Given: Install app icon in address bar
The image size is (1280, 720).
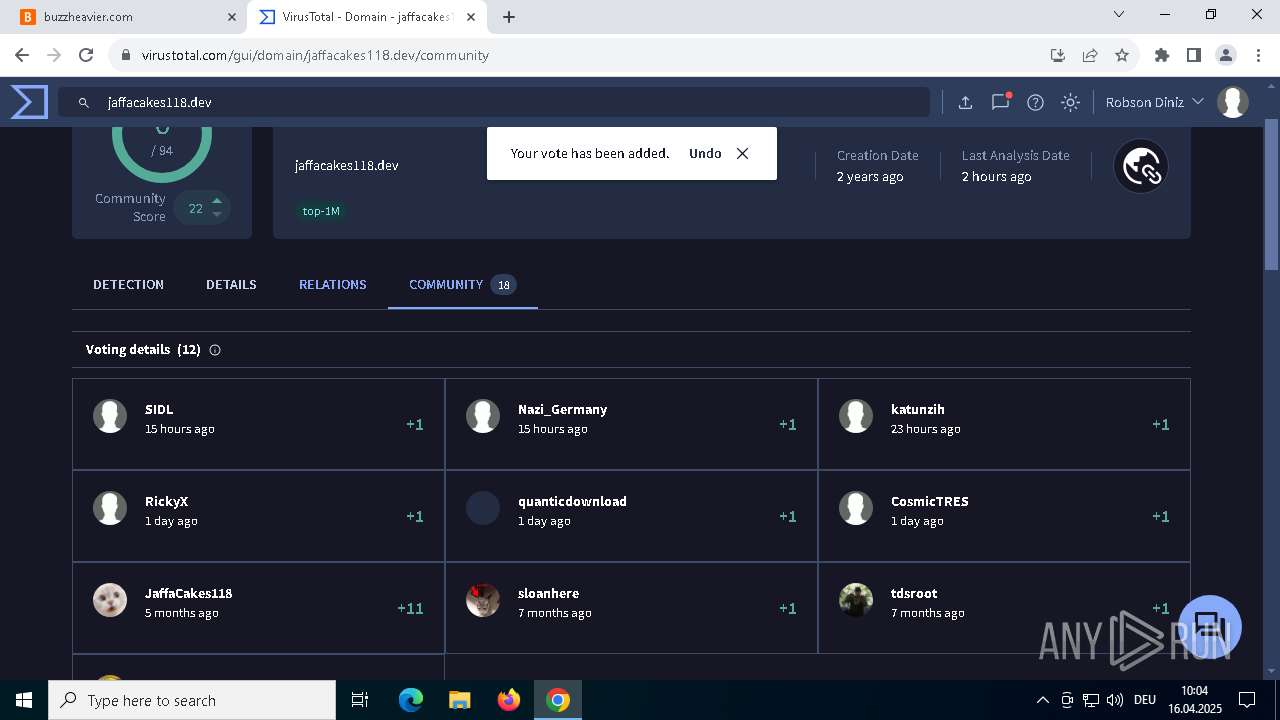Looking at the screenshot, I should (1058, 55).
